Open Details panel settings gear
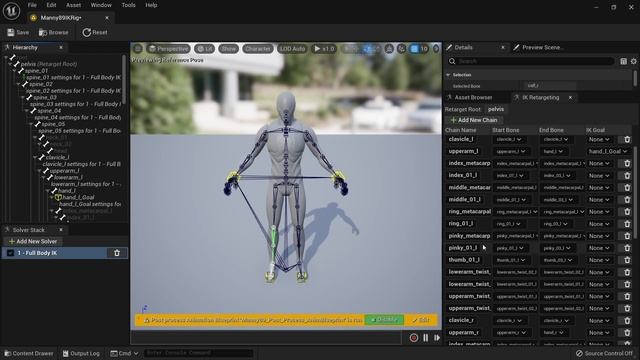The width and height of the screenshot is (640, 360). coord(633,61)
